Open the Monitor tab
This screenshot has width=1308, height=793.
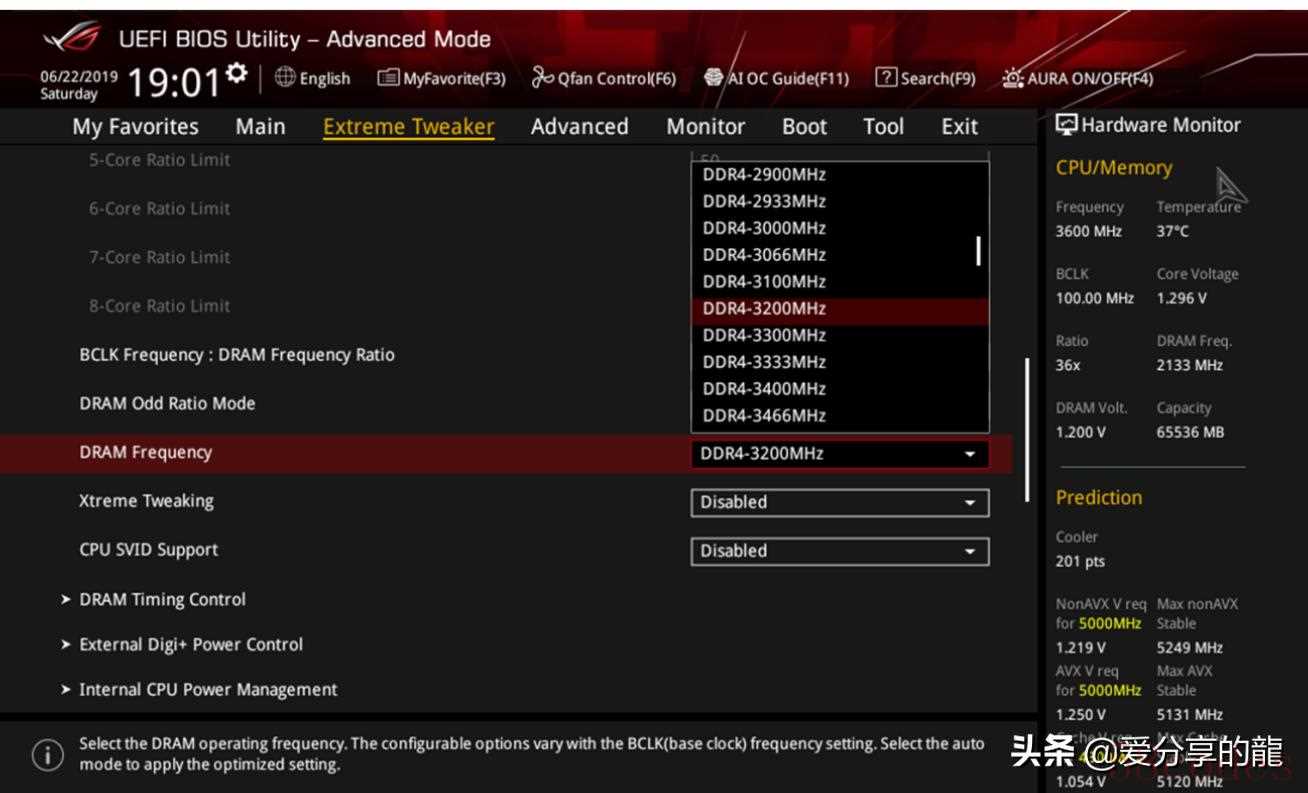(705, 127)
